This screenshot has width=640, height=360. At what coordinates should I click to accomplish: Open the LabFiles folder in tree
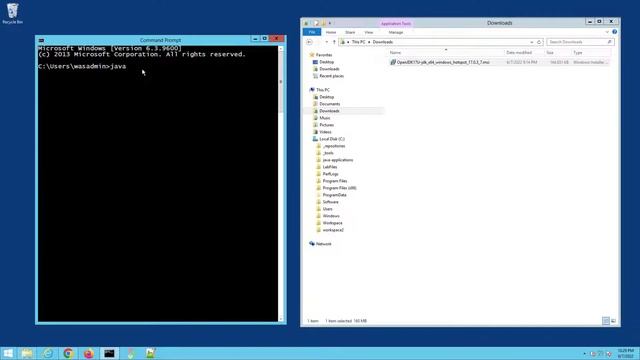pos(330,167)
